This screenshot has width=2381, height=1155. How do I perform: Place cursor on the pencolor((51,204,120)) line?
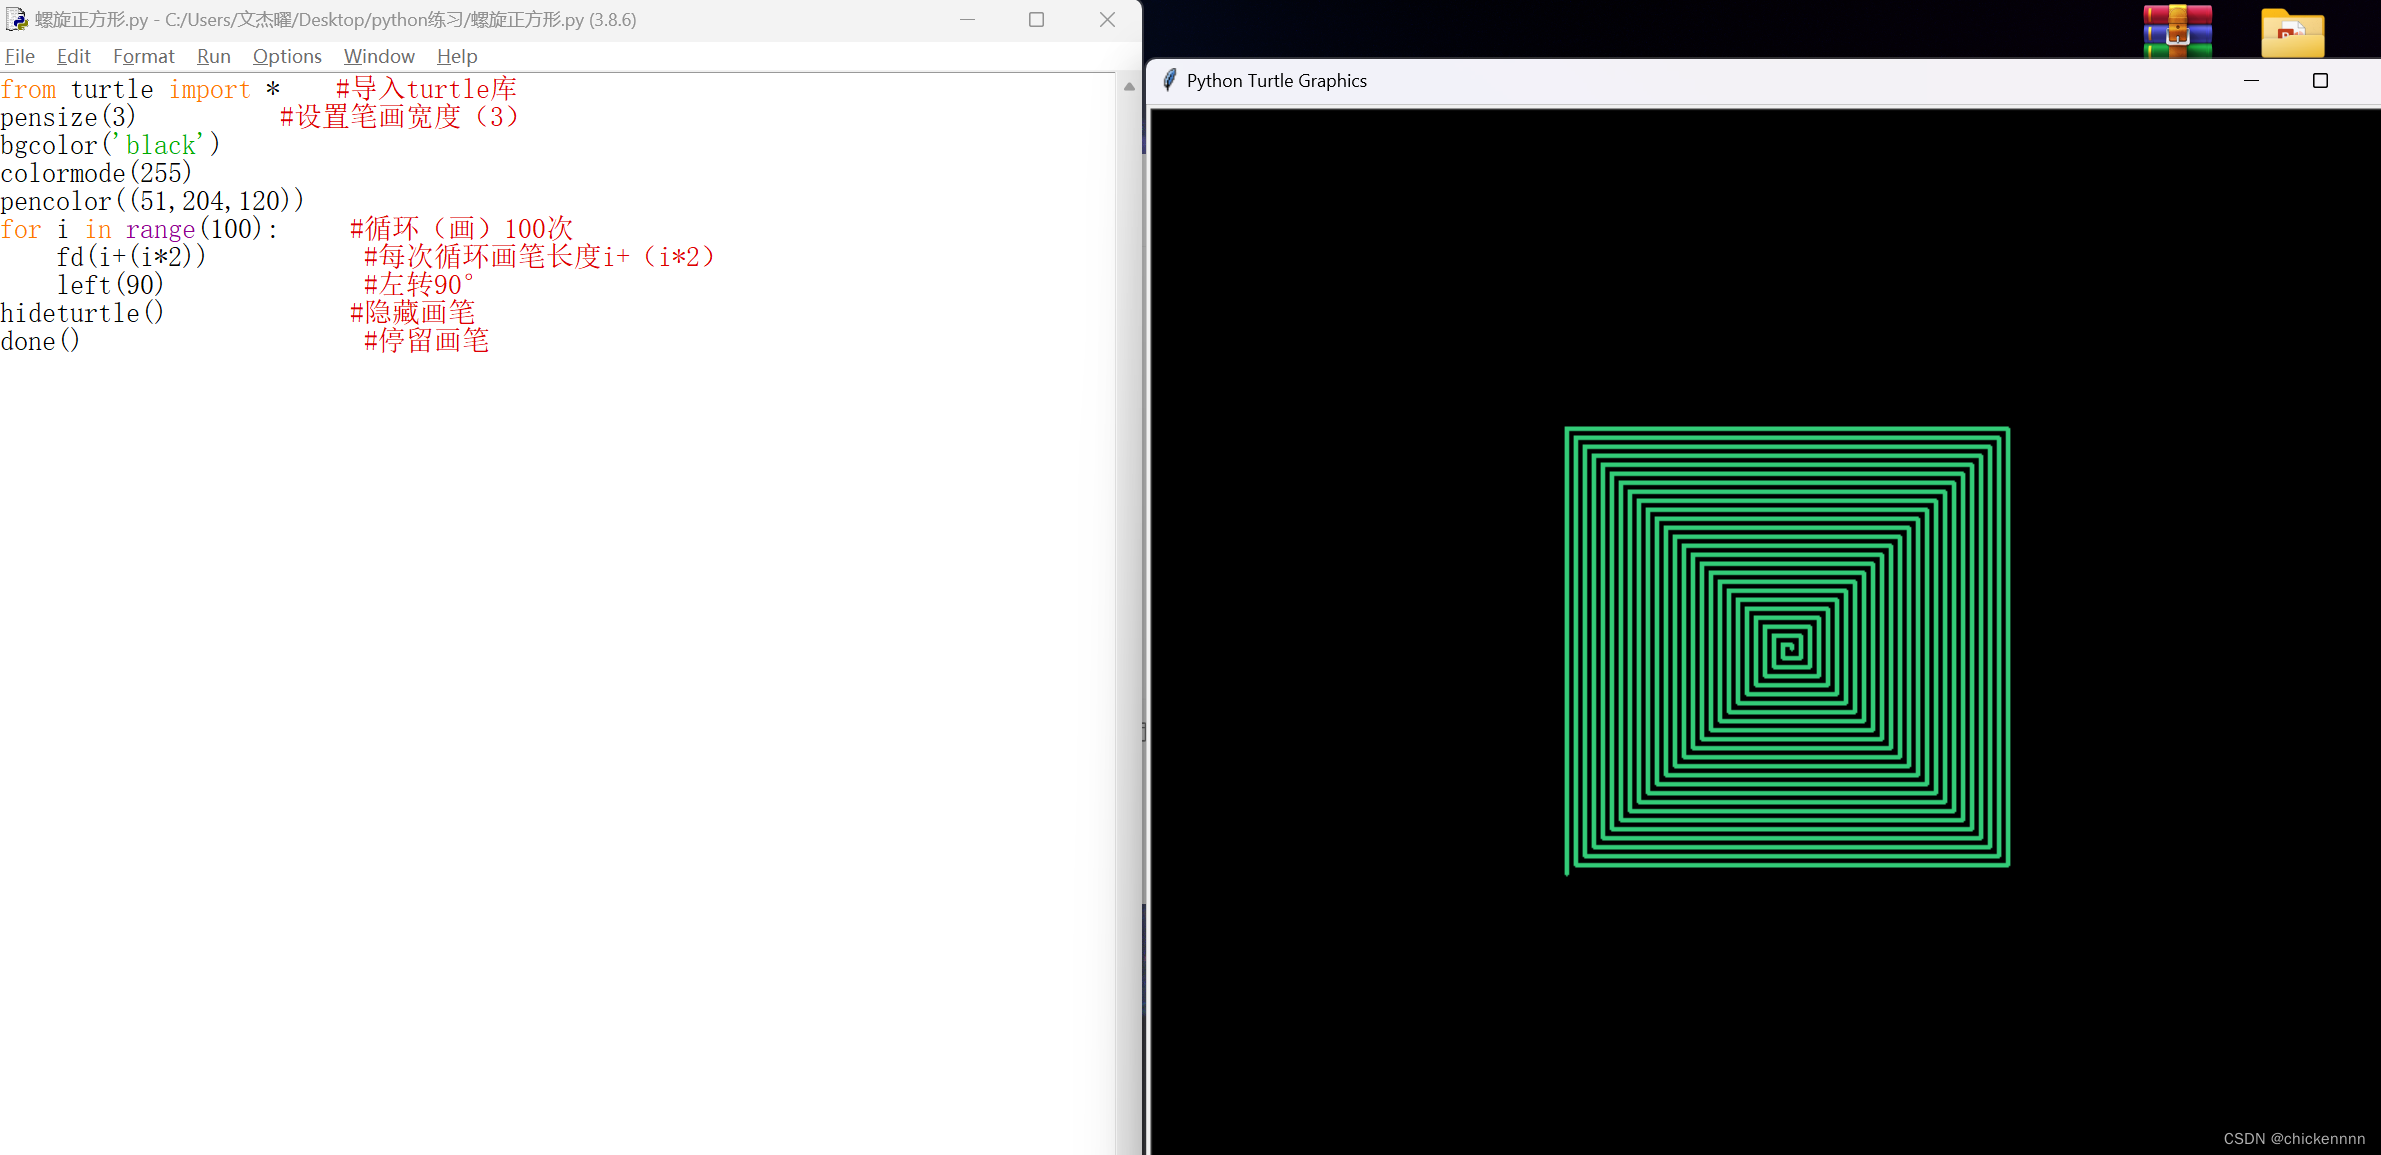point(150,201)
